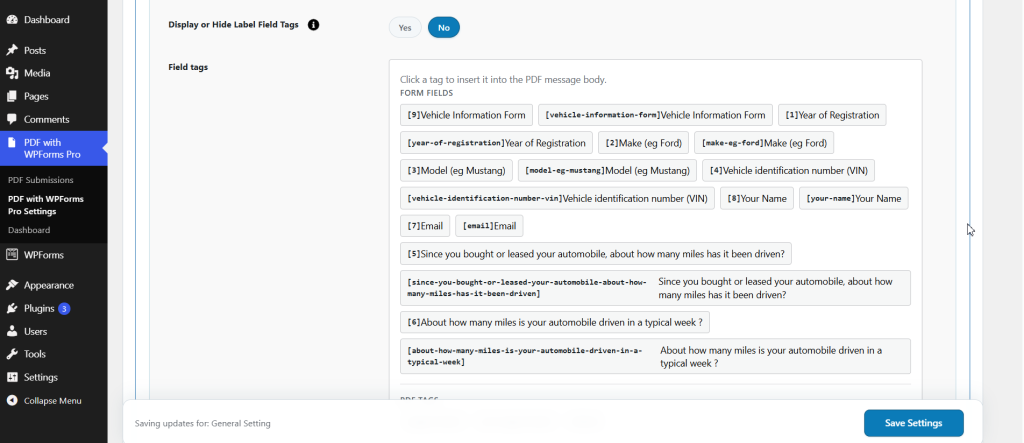Insert the [make-eg-ford] tag
Image resolution: width=1024 pixels, height=443 pixels.
click(764, 142)
